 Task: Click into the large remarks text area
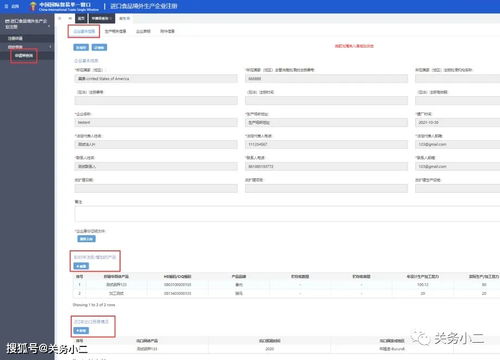click(287, 214)
